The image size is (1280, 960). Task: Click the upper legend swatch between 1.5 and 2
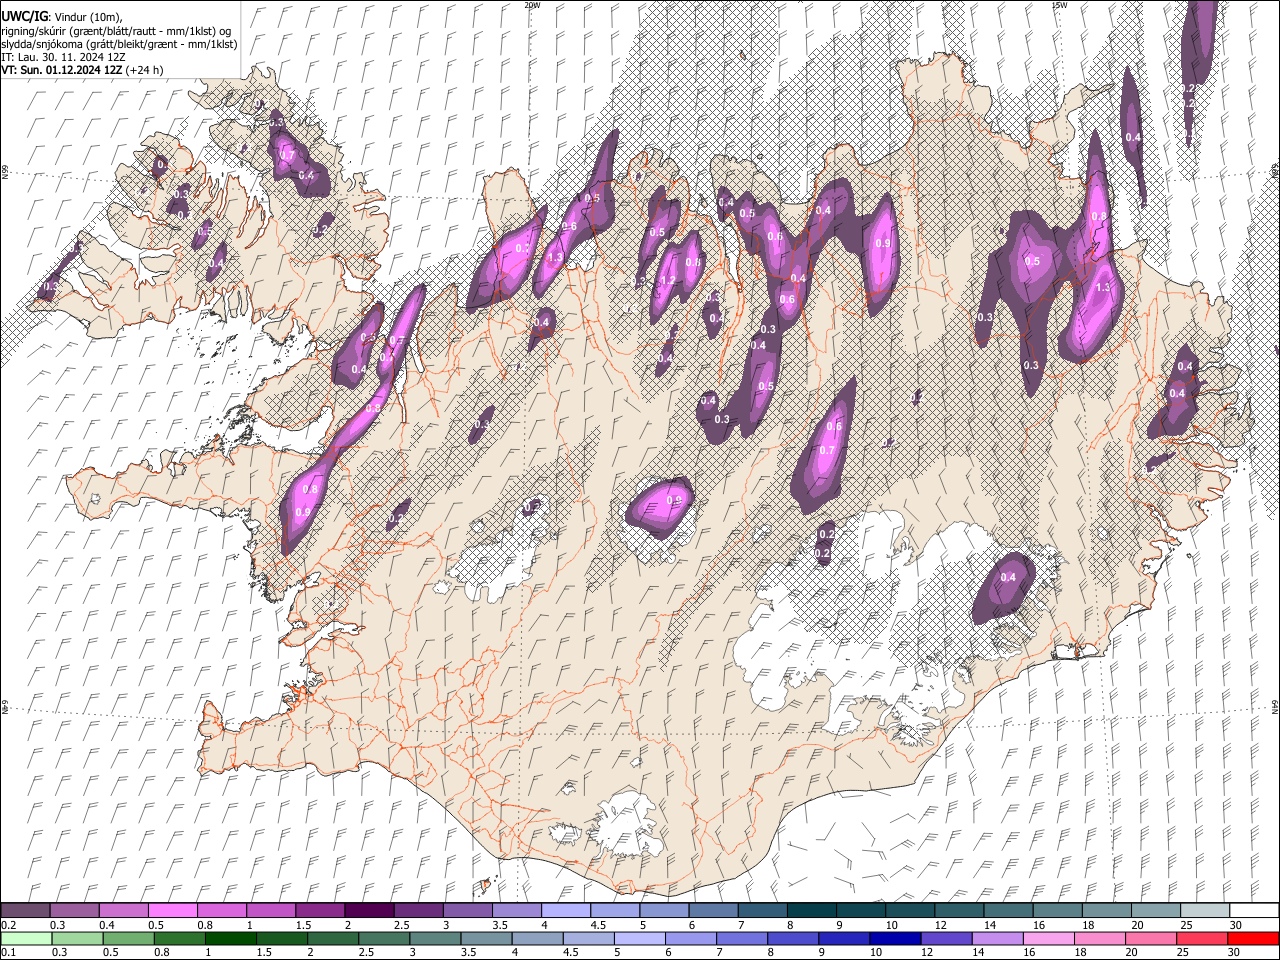(x=320, y=910)
